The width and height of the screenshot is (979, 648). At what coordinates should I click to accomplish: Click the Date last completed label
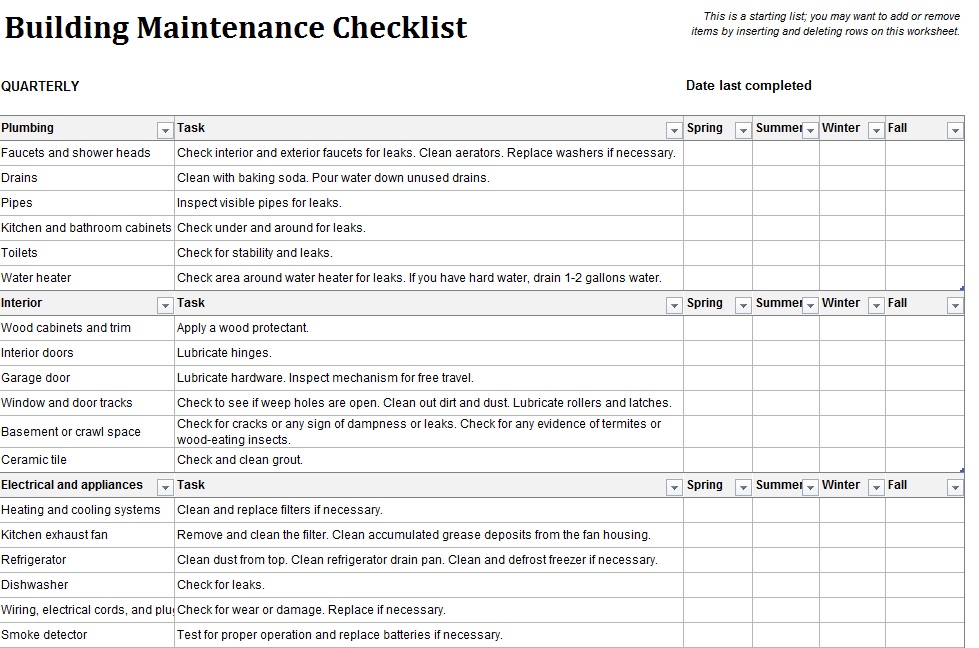pyautogui.click(x=749, y=86)
